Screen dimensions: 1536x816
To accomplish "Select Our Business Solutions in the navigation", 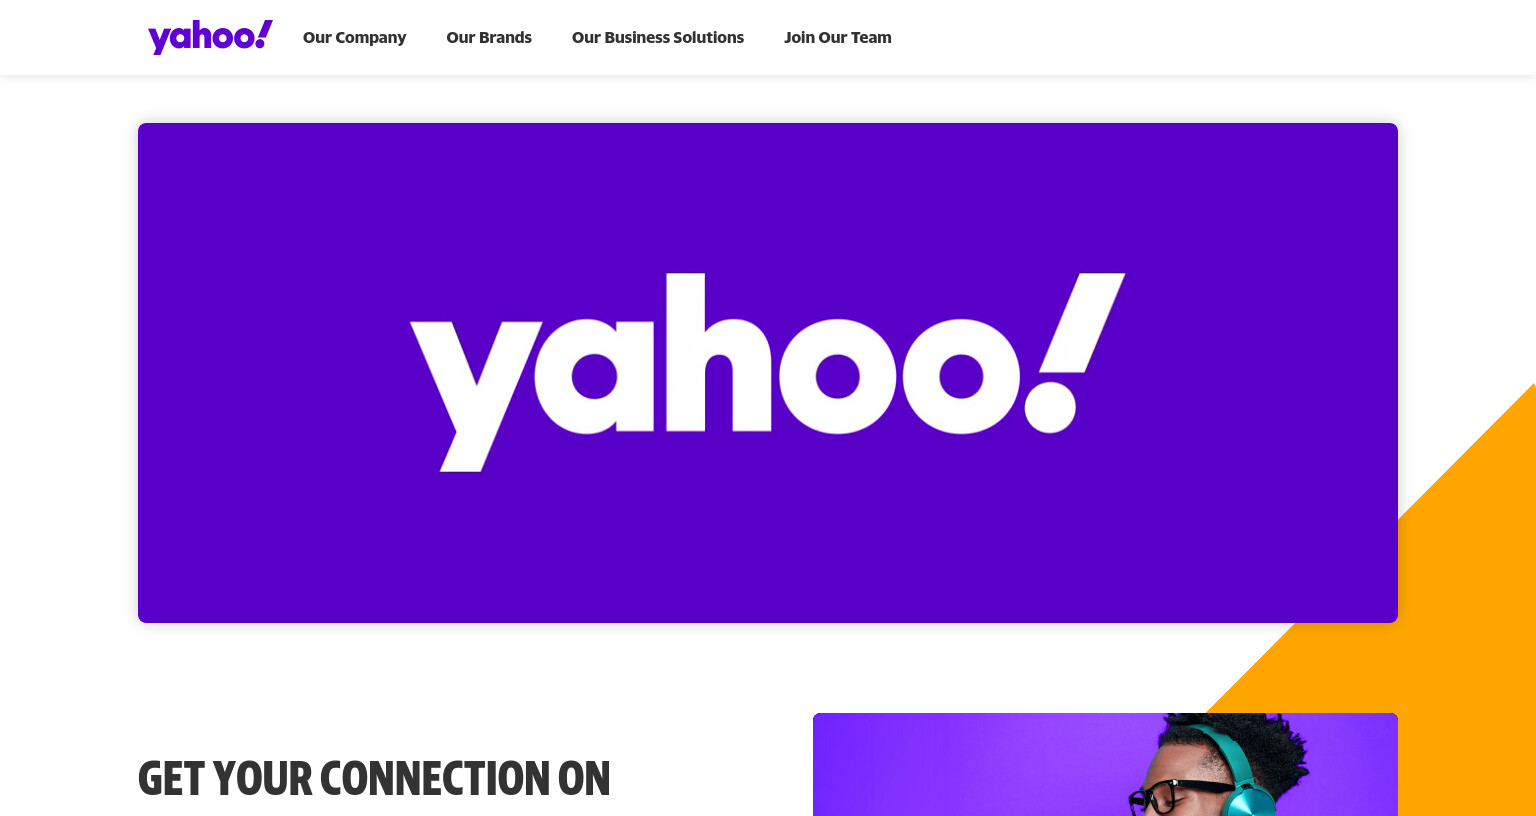I will [x=658, y=38].
